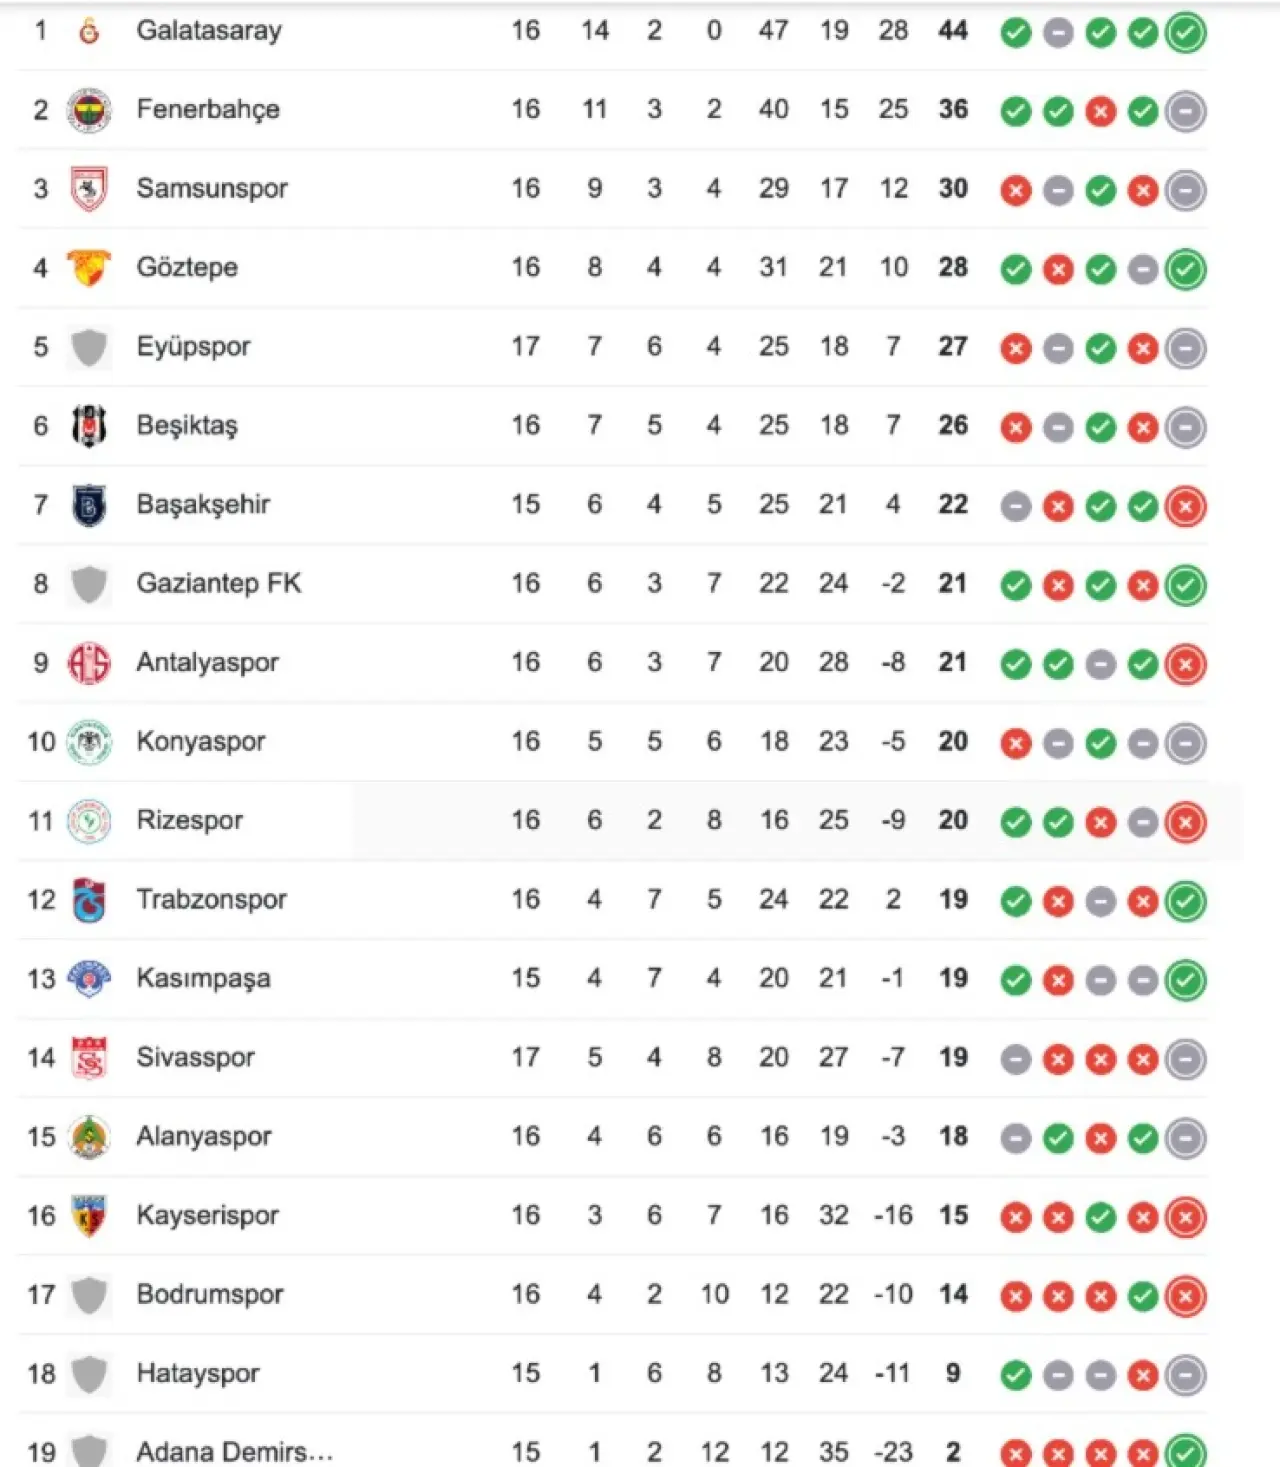Open the Eyüpspor team name link
The image size is (1280, 1467).
[x=194, y=347]
